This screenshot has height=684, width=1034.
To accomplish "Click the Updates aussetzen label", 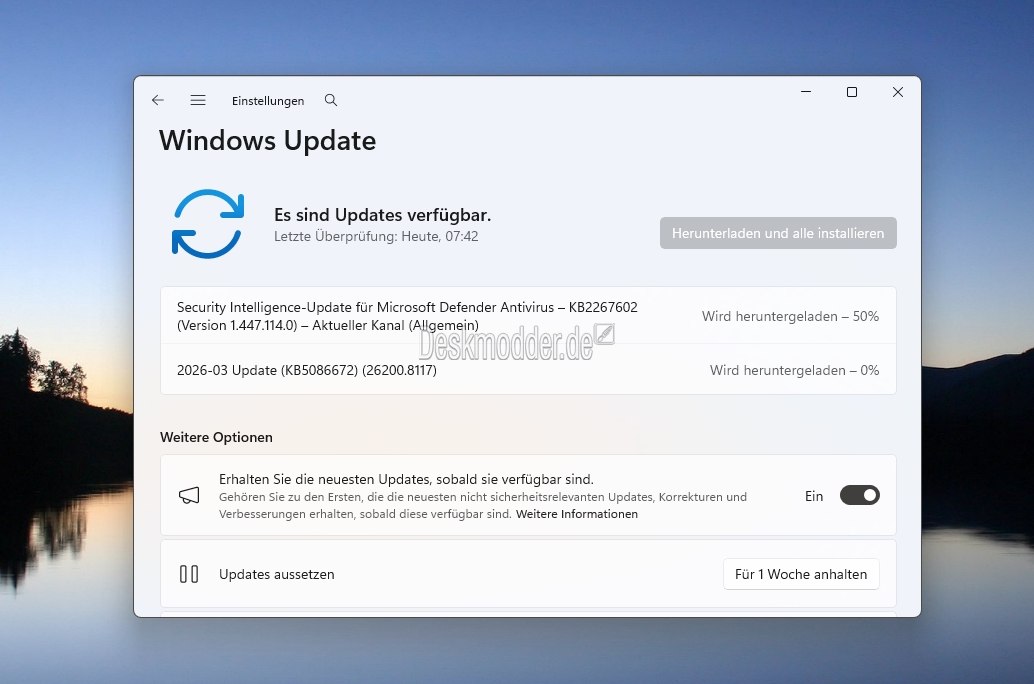I will pos(277,574).
